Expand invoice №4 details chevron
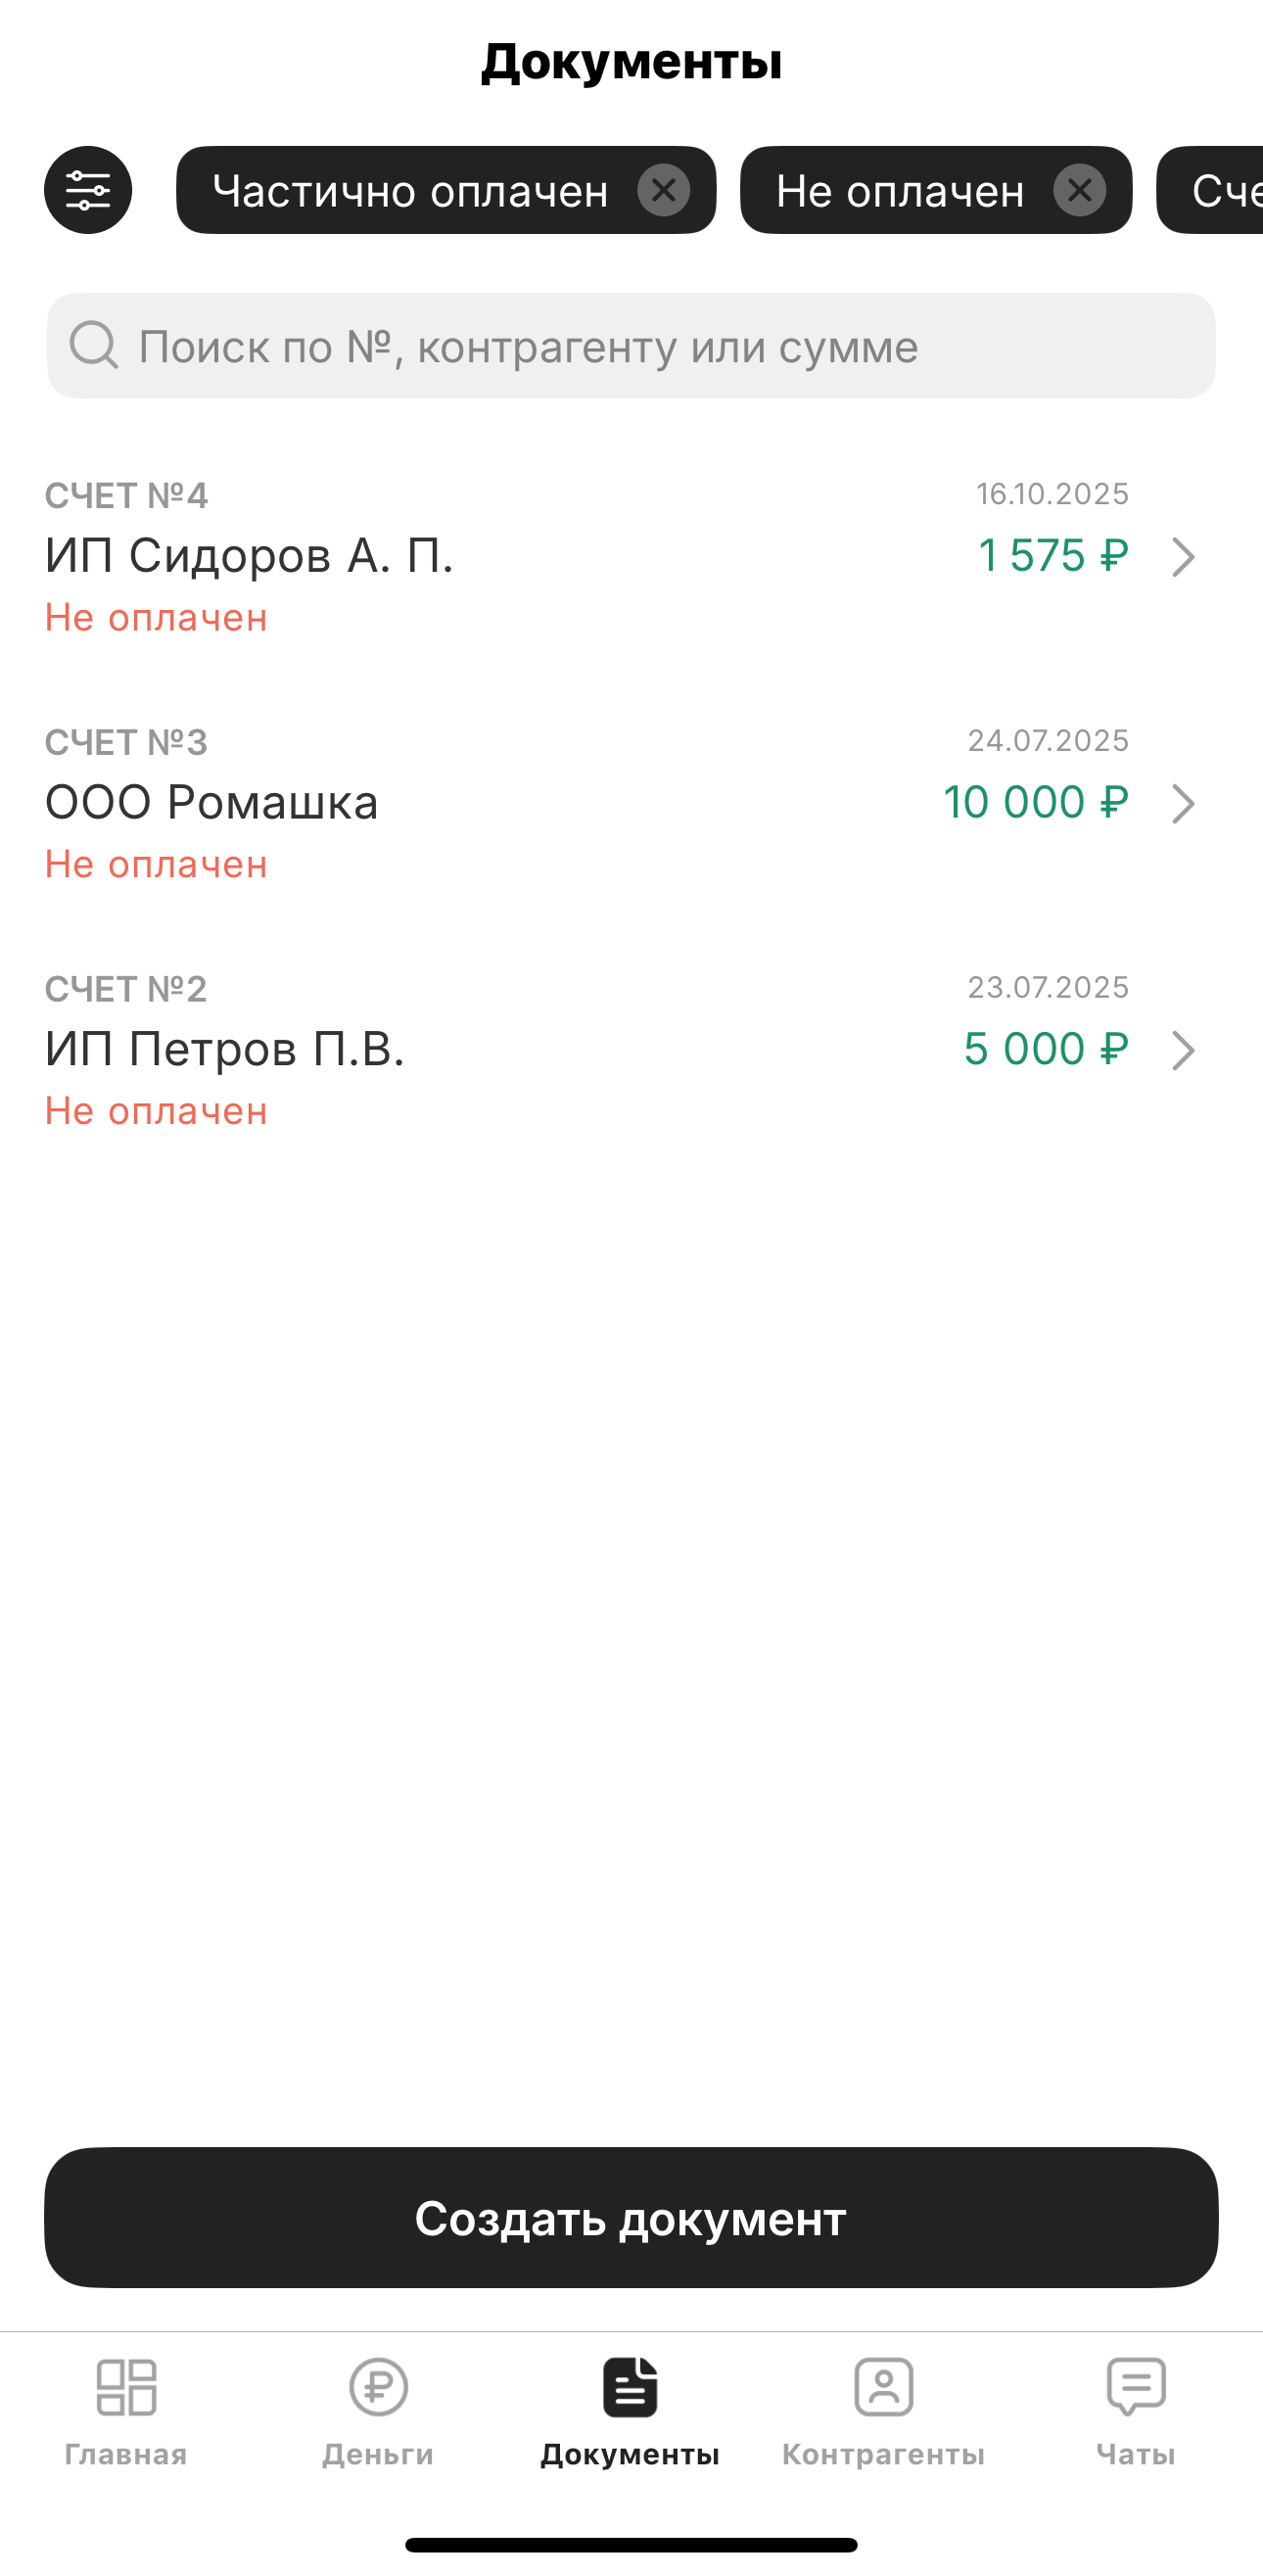Screen dimensions: 1263x2576 [1183, 557]
